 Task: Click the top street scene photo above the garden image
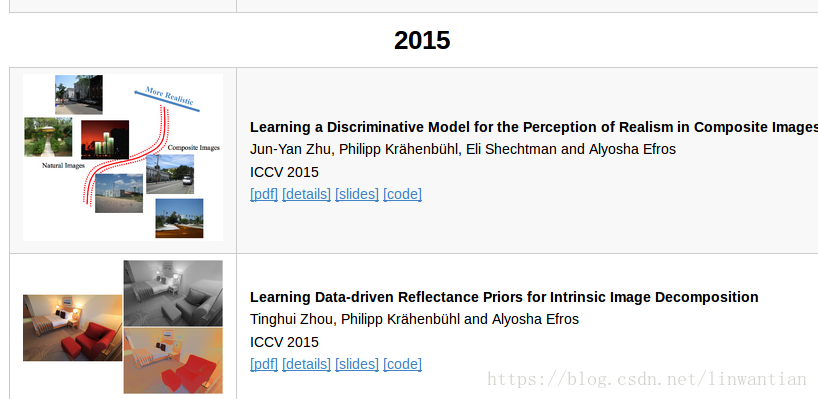pos(79,94)
